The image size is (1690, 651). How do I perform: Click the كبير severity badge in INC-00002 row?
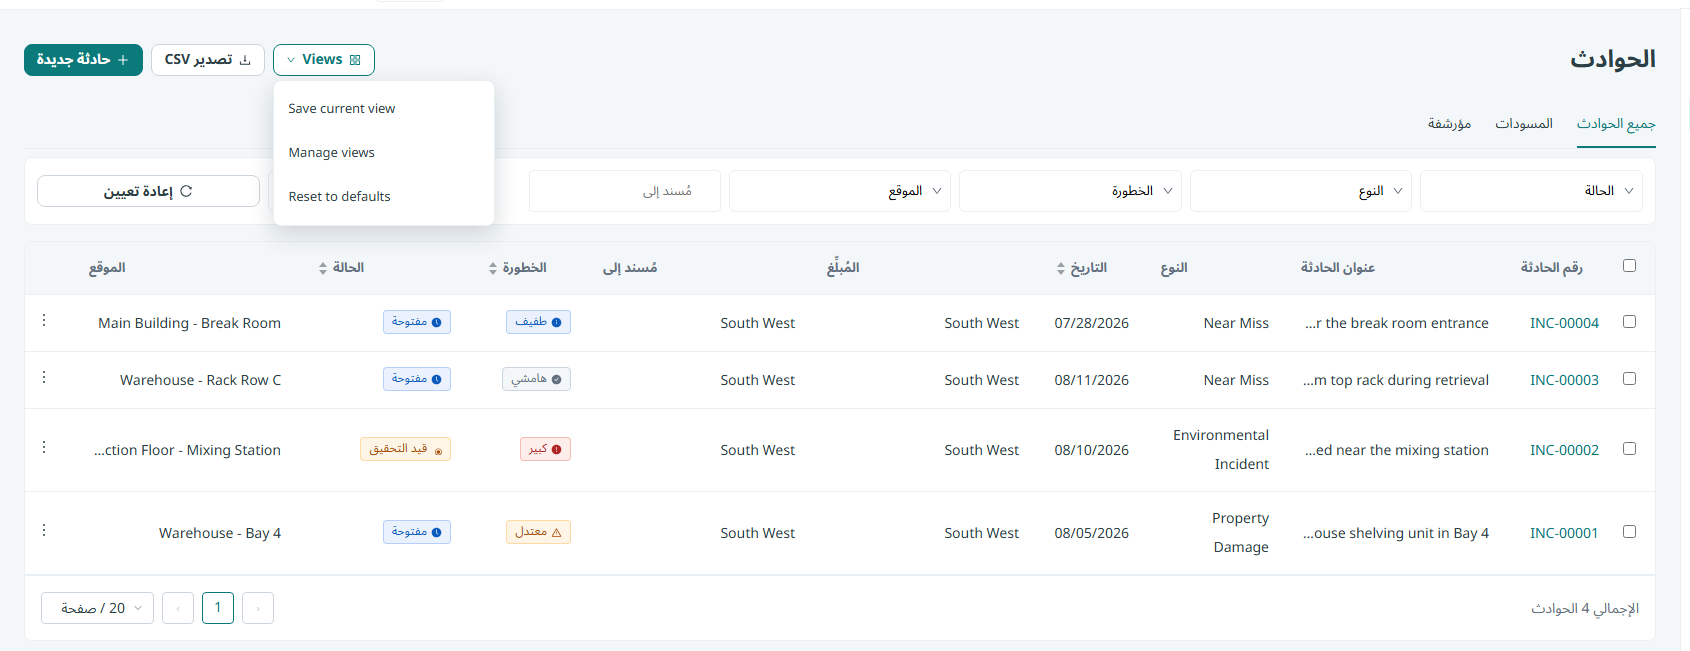click(545, 450)
